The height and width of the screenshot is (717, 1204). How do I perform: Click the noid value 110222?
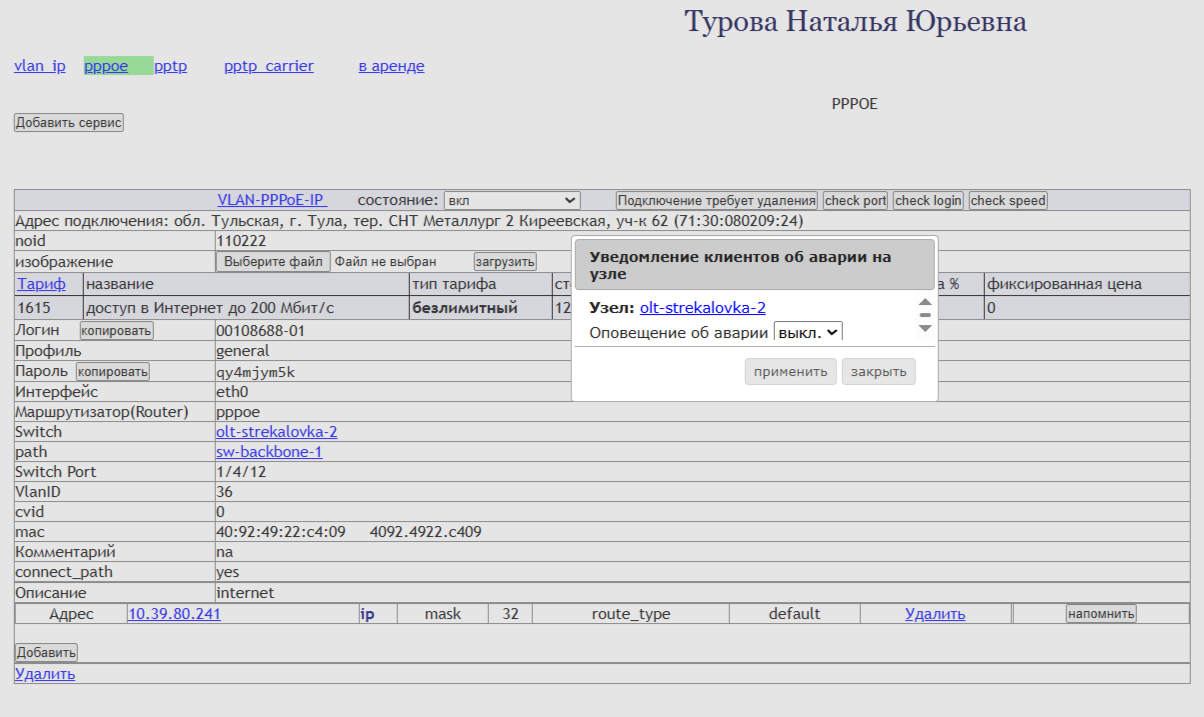pos(241,241)
